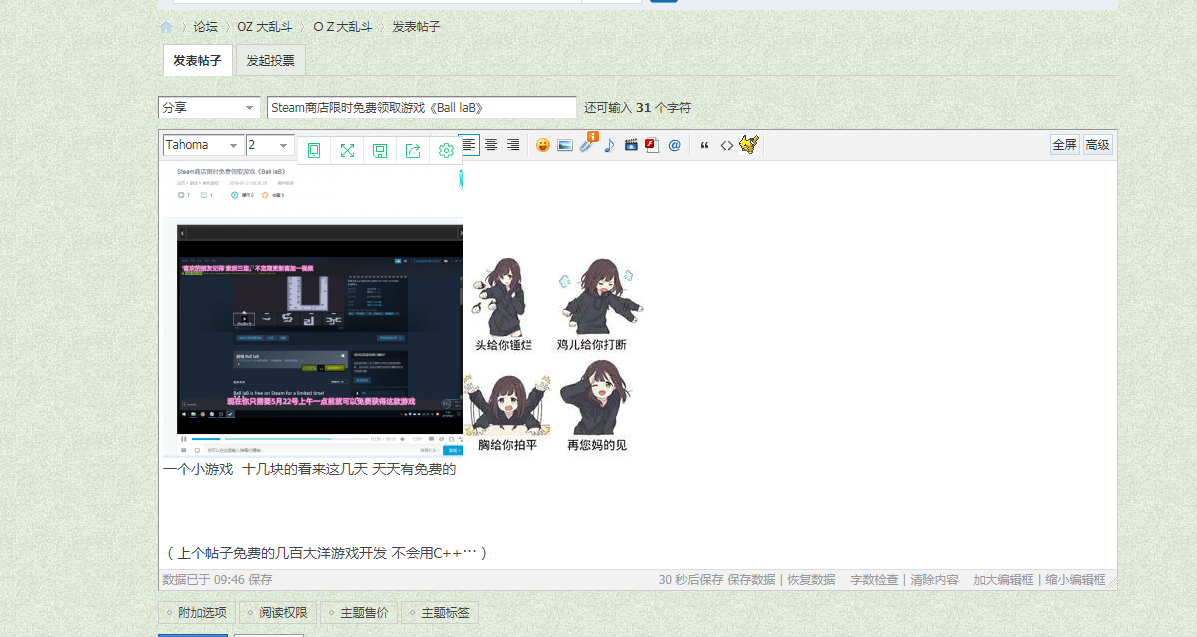1197x637 pixels.
Task: Click 清除内容 to clear content
Action: point(934,580)
